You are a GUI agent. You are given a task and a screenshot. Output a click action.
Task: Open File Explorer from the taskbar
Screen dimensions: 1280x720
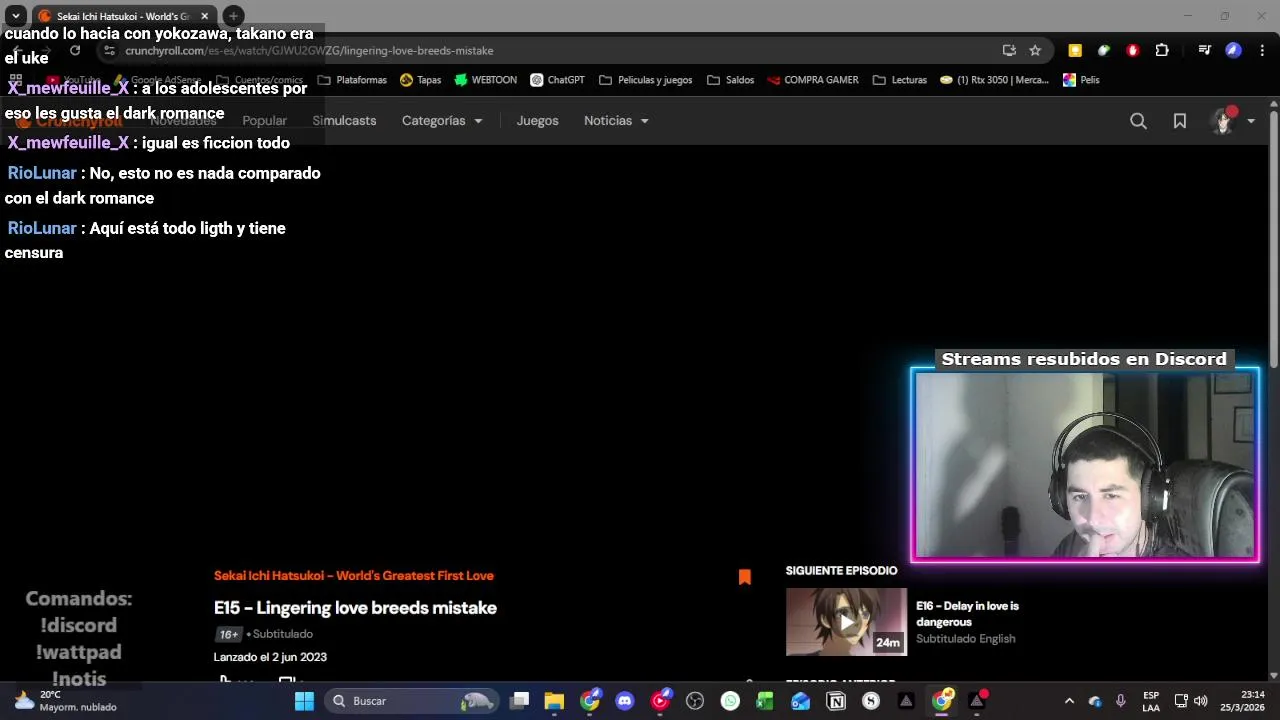[554, 701]
